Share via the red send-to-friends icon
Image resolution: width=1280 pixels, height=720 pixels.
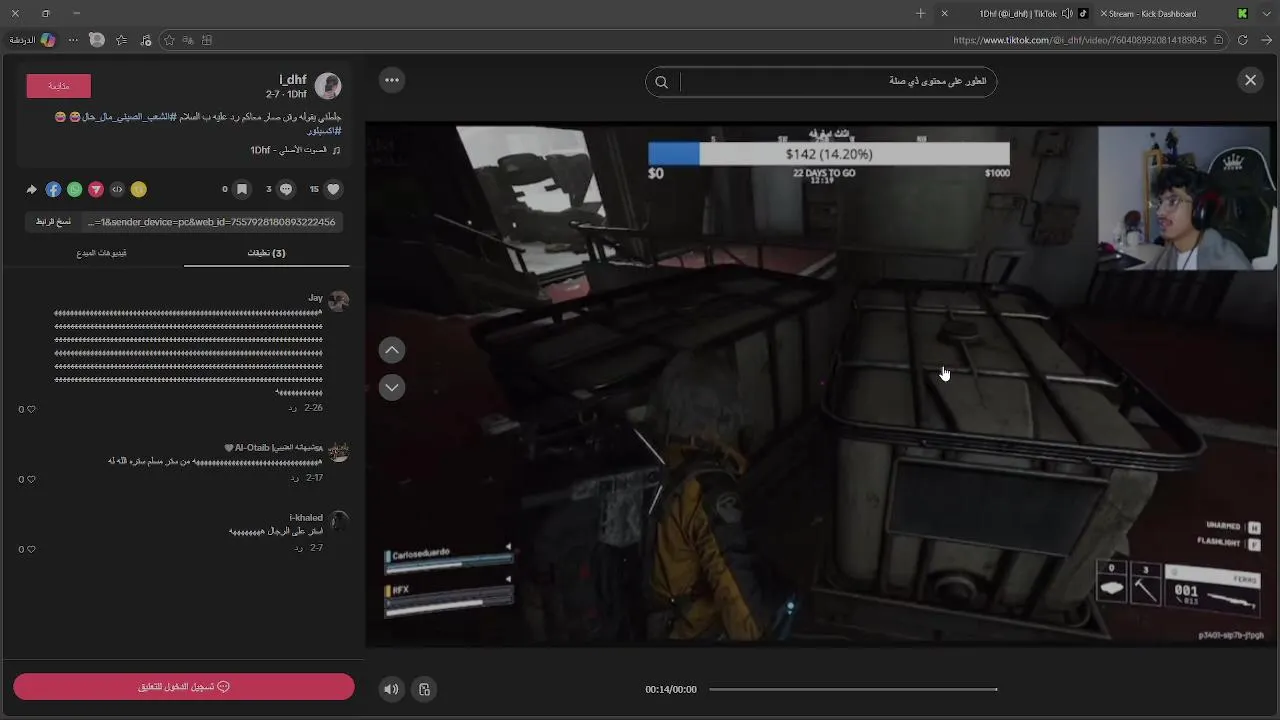click(x=96, y=189)
